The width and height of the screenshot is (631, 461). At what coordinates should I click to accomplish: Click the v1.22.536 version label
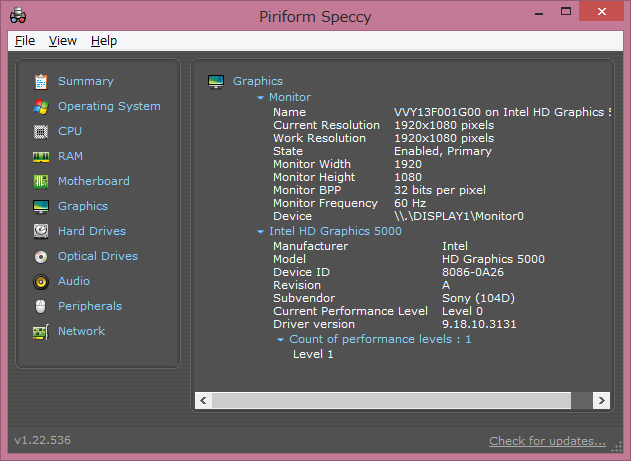[43, 440]
